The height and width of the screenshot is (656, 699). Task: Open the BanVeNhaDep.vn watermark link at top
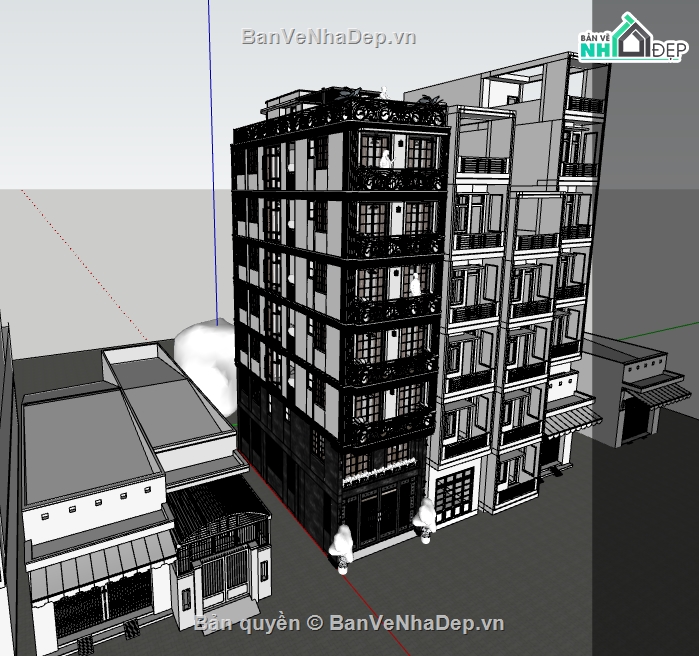click(328, 37)
